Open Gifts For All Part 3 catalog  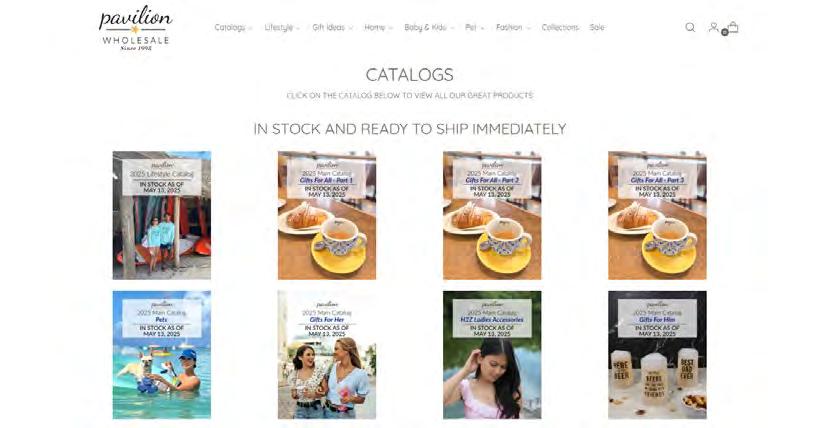(657, 215)
